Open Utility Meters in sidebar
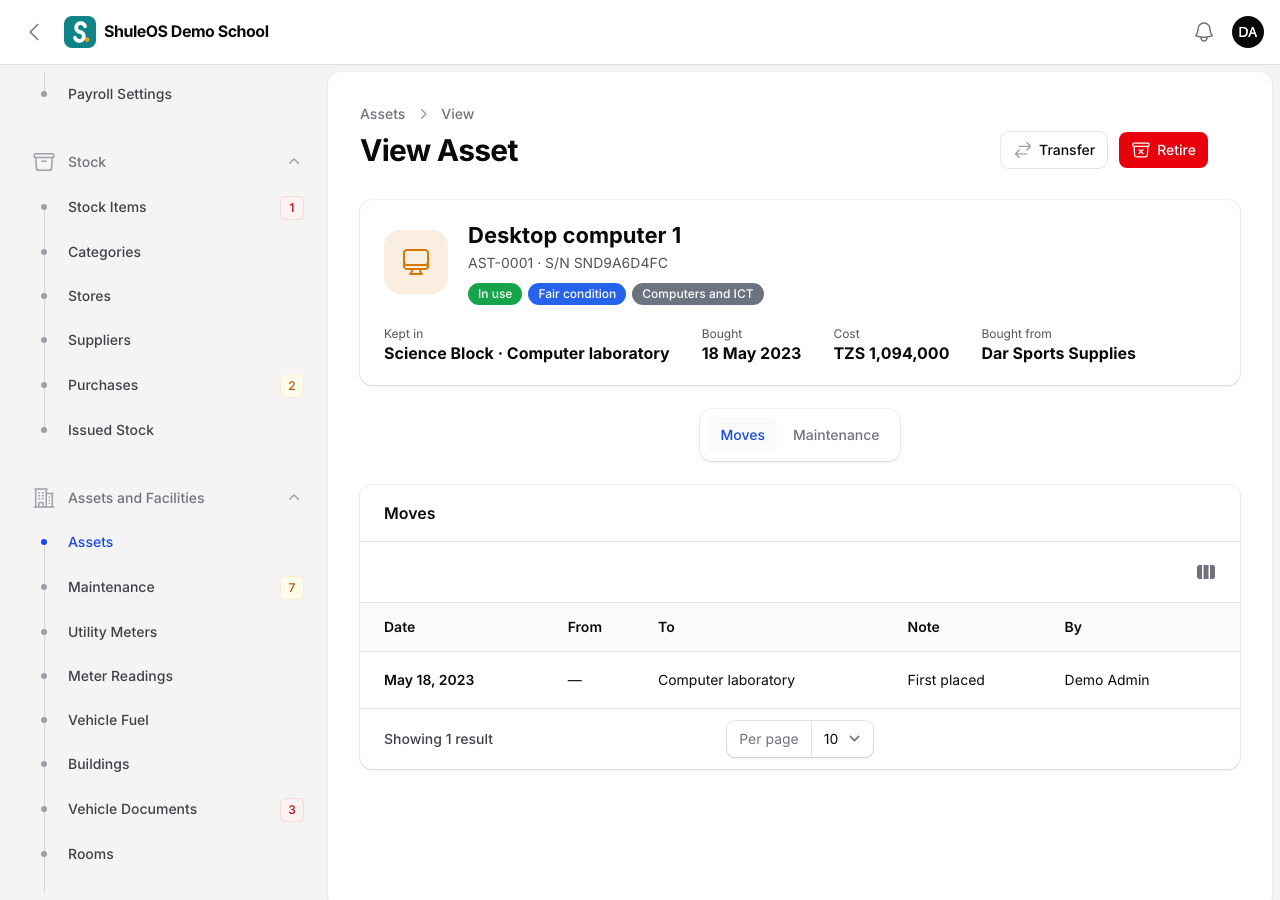The image size is (1280, 900). (112, 632)
